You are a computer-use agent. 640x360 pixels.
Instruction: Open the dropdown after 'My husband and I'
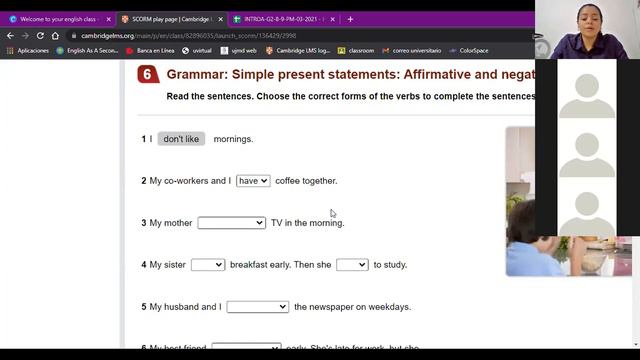(x=258, y=307)
